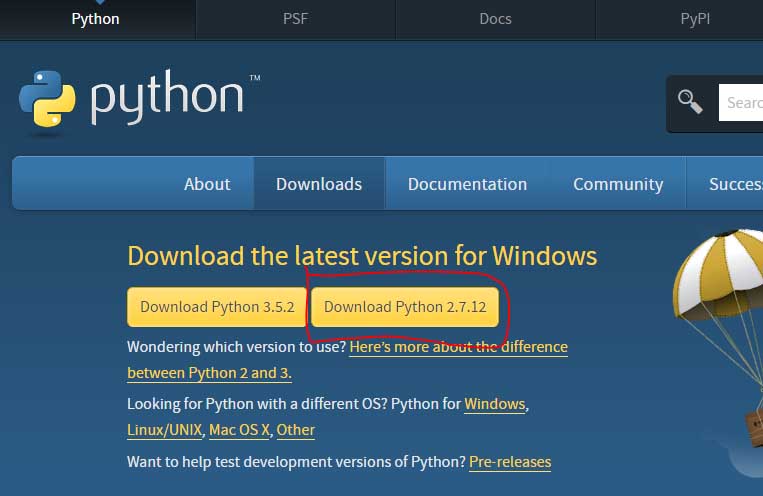Screen dimensions: 763x496
Task: Open the Python top navigation tab
Action: (x=95, y=19)
